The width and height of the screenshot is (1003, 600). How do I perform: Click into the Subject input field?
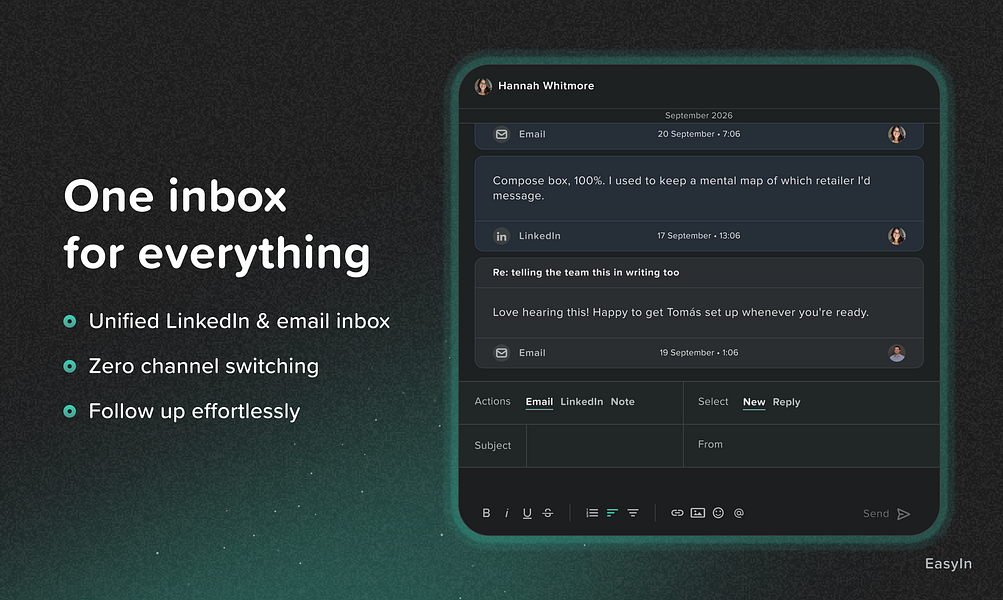click(x=604, y=445)
